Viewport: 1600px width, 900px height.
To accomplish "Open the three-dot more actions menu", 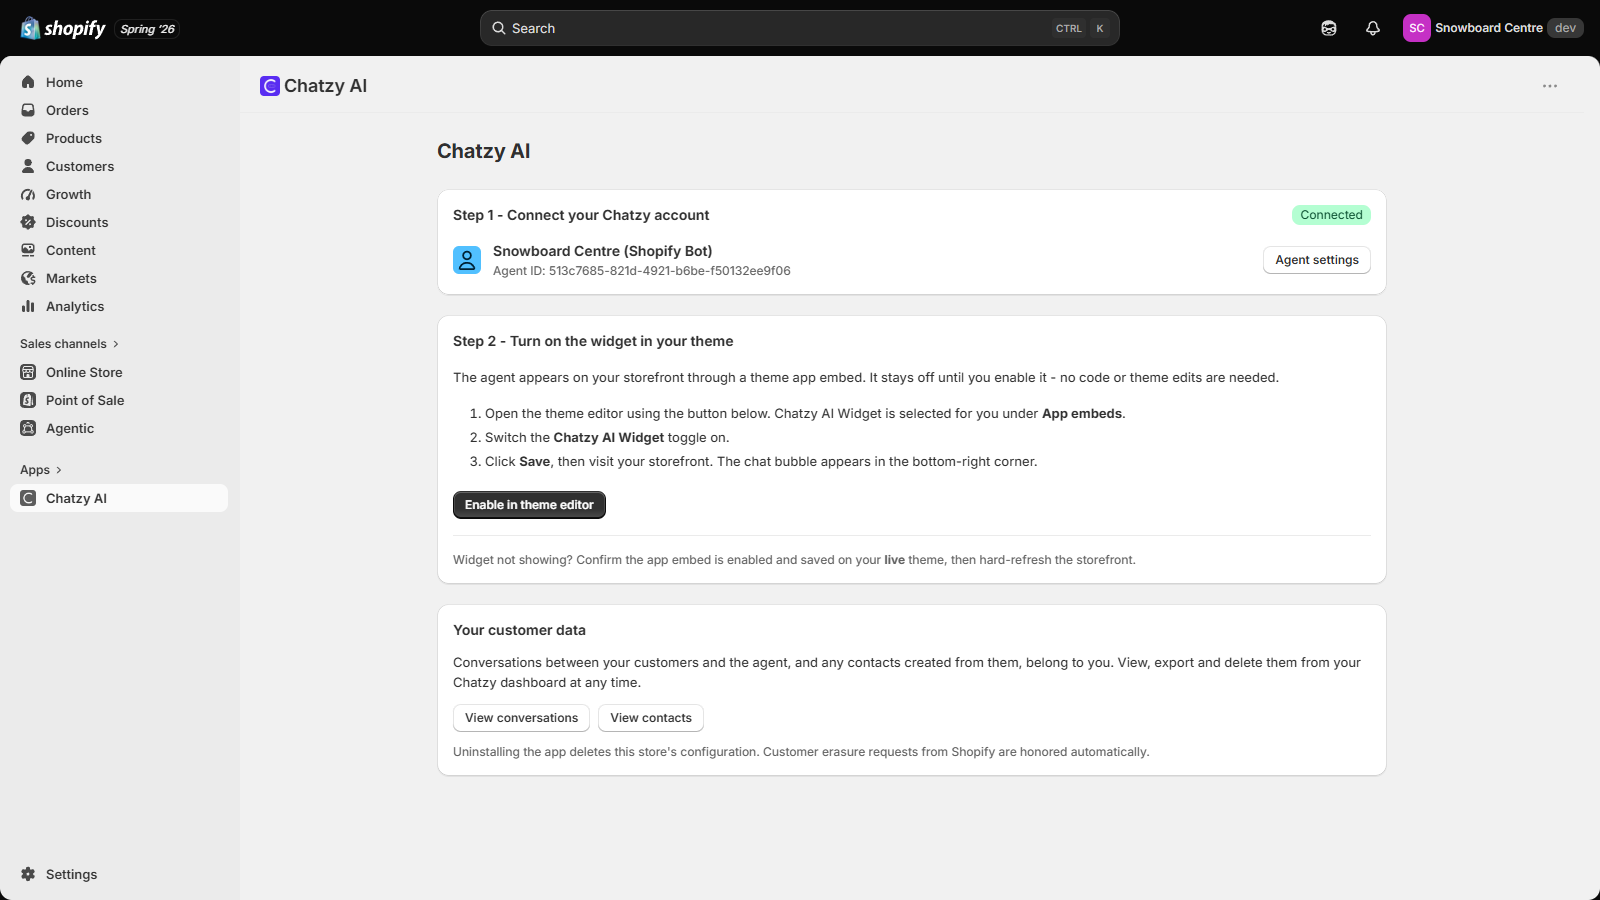I will pyautogui.click(x=1550, y=86).
